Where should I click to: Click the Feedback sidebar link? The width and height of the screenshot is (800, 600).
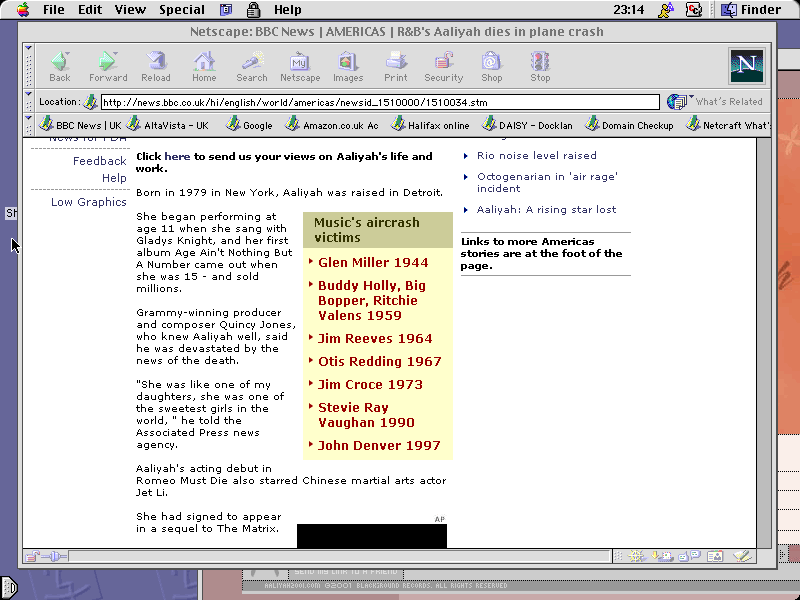99,161
